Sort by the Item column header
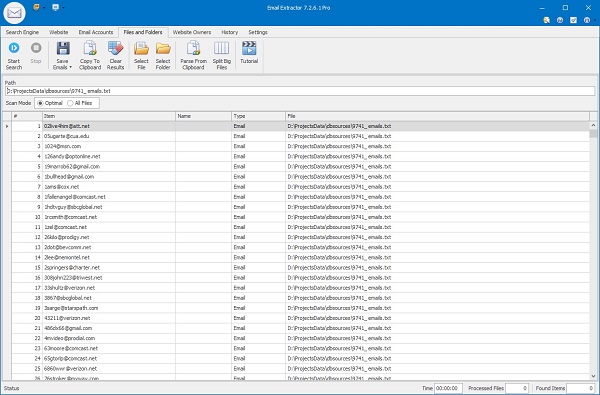 pyautogui.click(x=109, y=116)
